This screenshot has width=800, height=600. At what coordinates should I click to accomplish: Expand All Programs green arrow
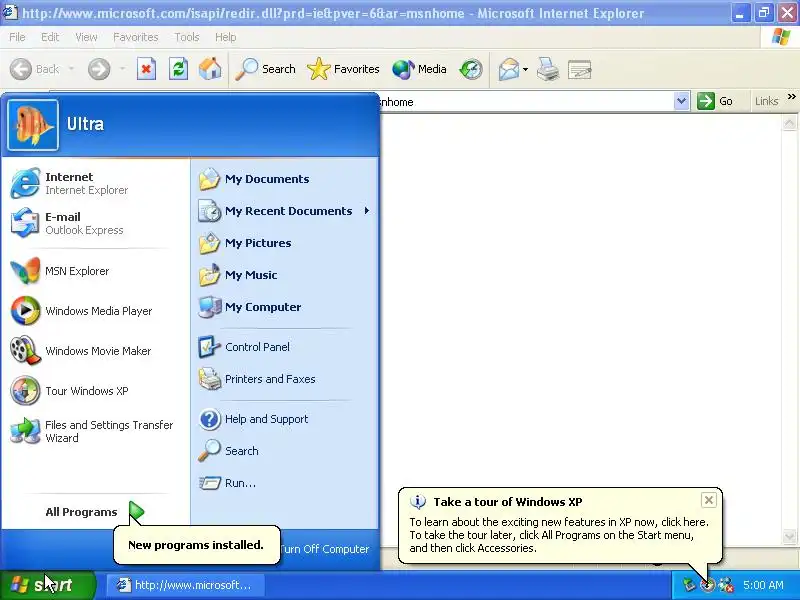point(137,511)
